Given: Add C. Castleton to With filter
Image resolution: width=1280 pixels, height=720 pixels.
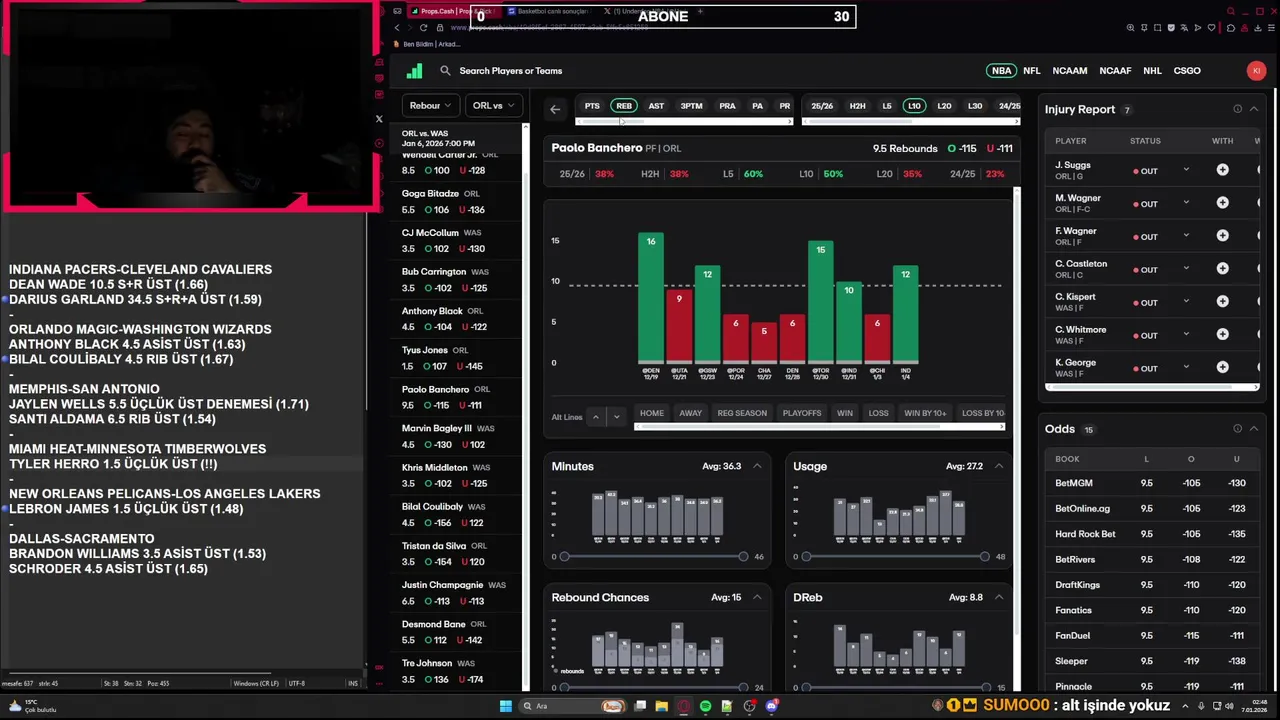Looking at the screenshot, I should click(x=1222, y=269).
